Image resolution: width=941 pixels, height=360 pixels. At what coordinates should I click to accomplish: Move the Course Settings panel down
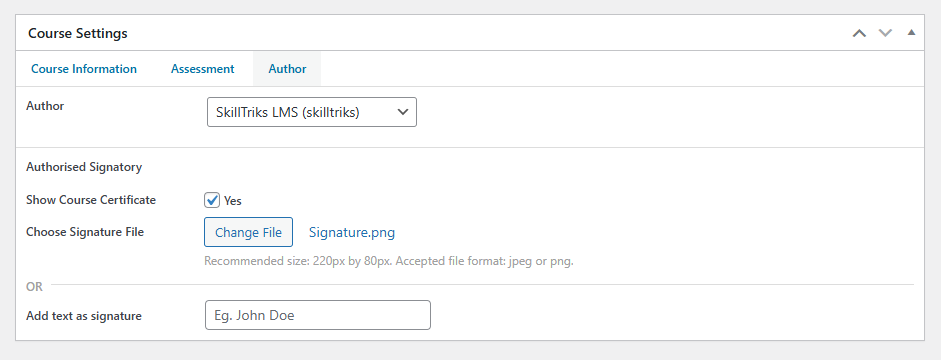[886, 33]
